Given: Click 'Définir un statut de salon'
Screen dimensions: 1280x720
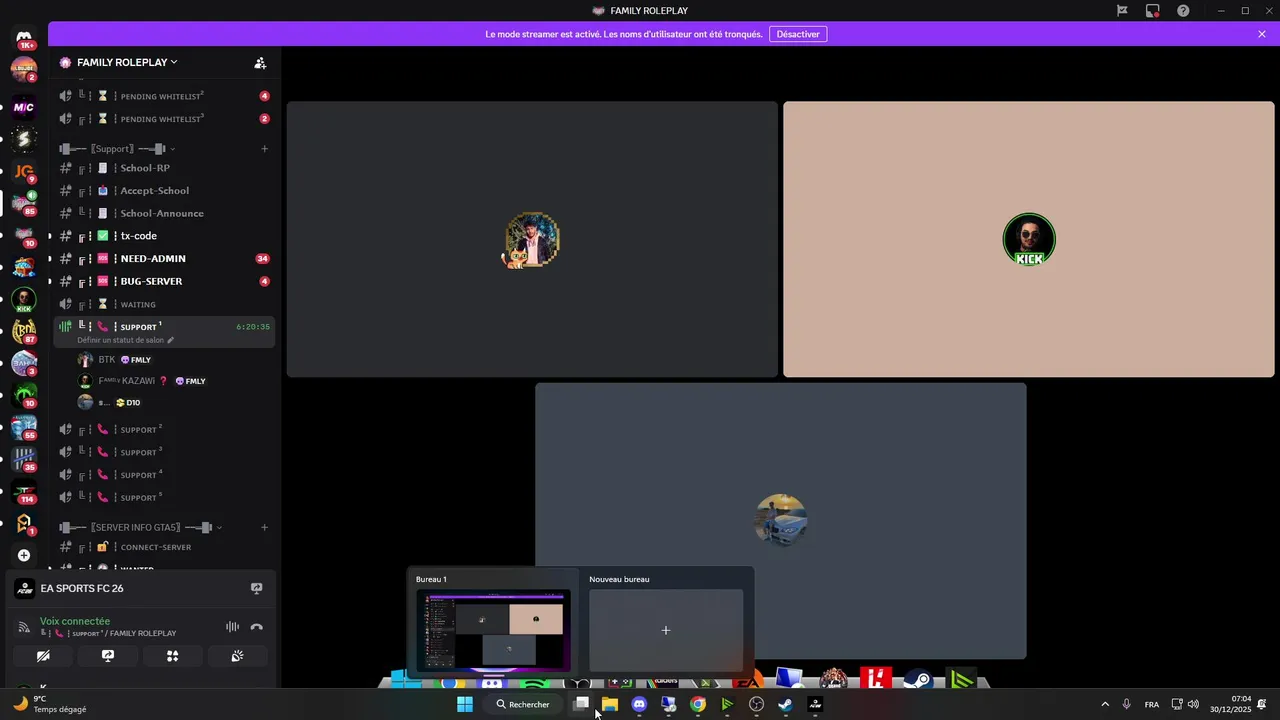Looking at the screenshot, I should click(125, 340).
